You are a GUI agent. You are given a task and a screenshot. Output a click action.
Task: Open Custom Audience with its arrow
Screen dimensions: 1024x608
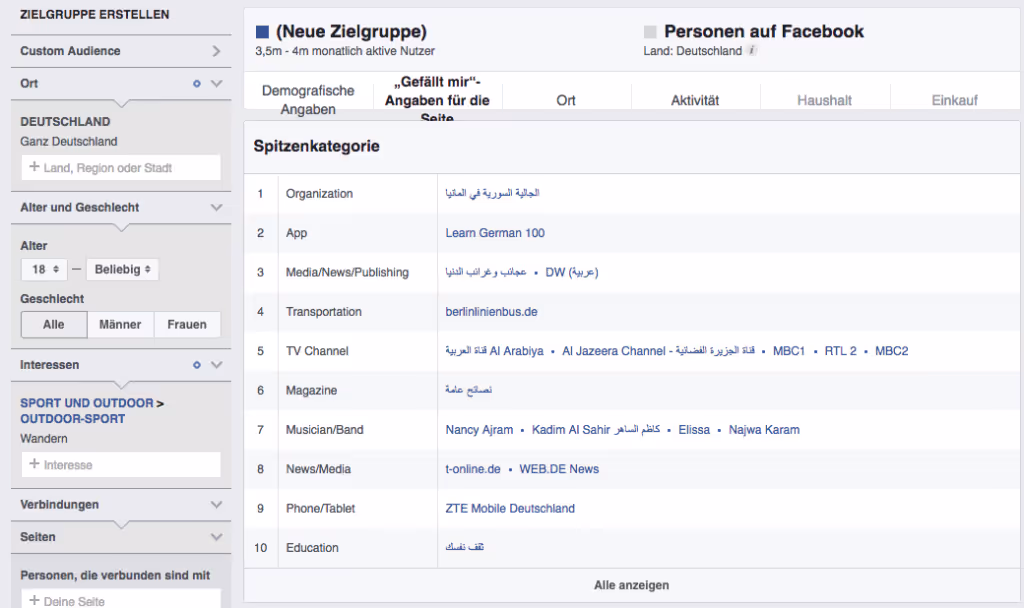[x=216, y=51]
